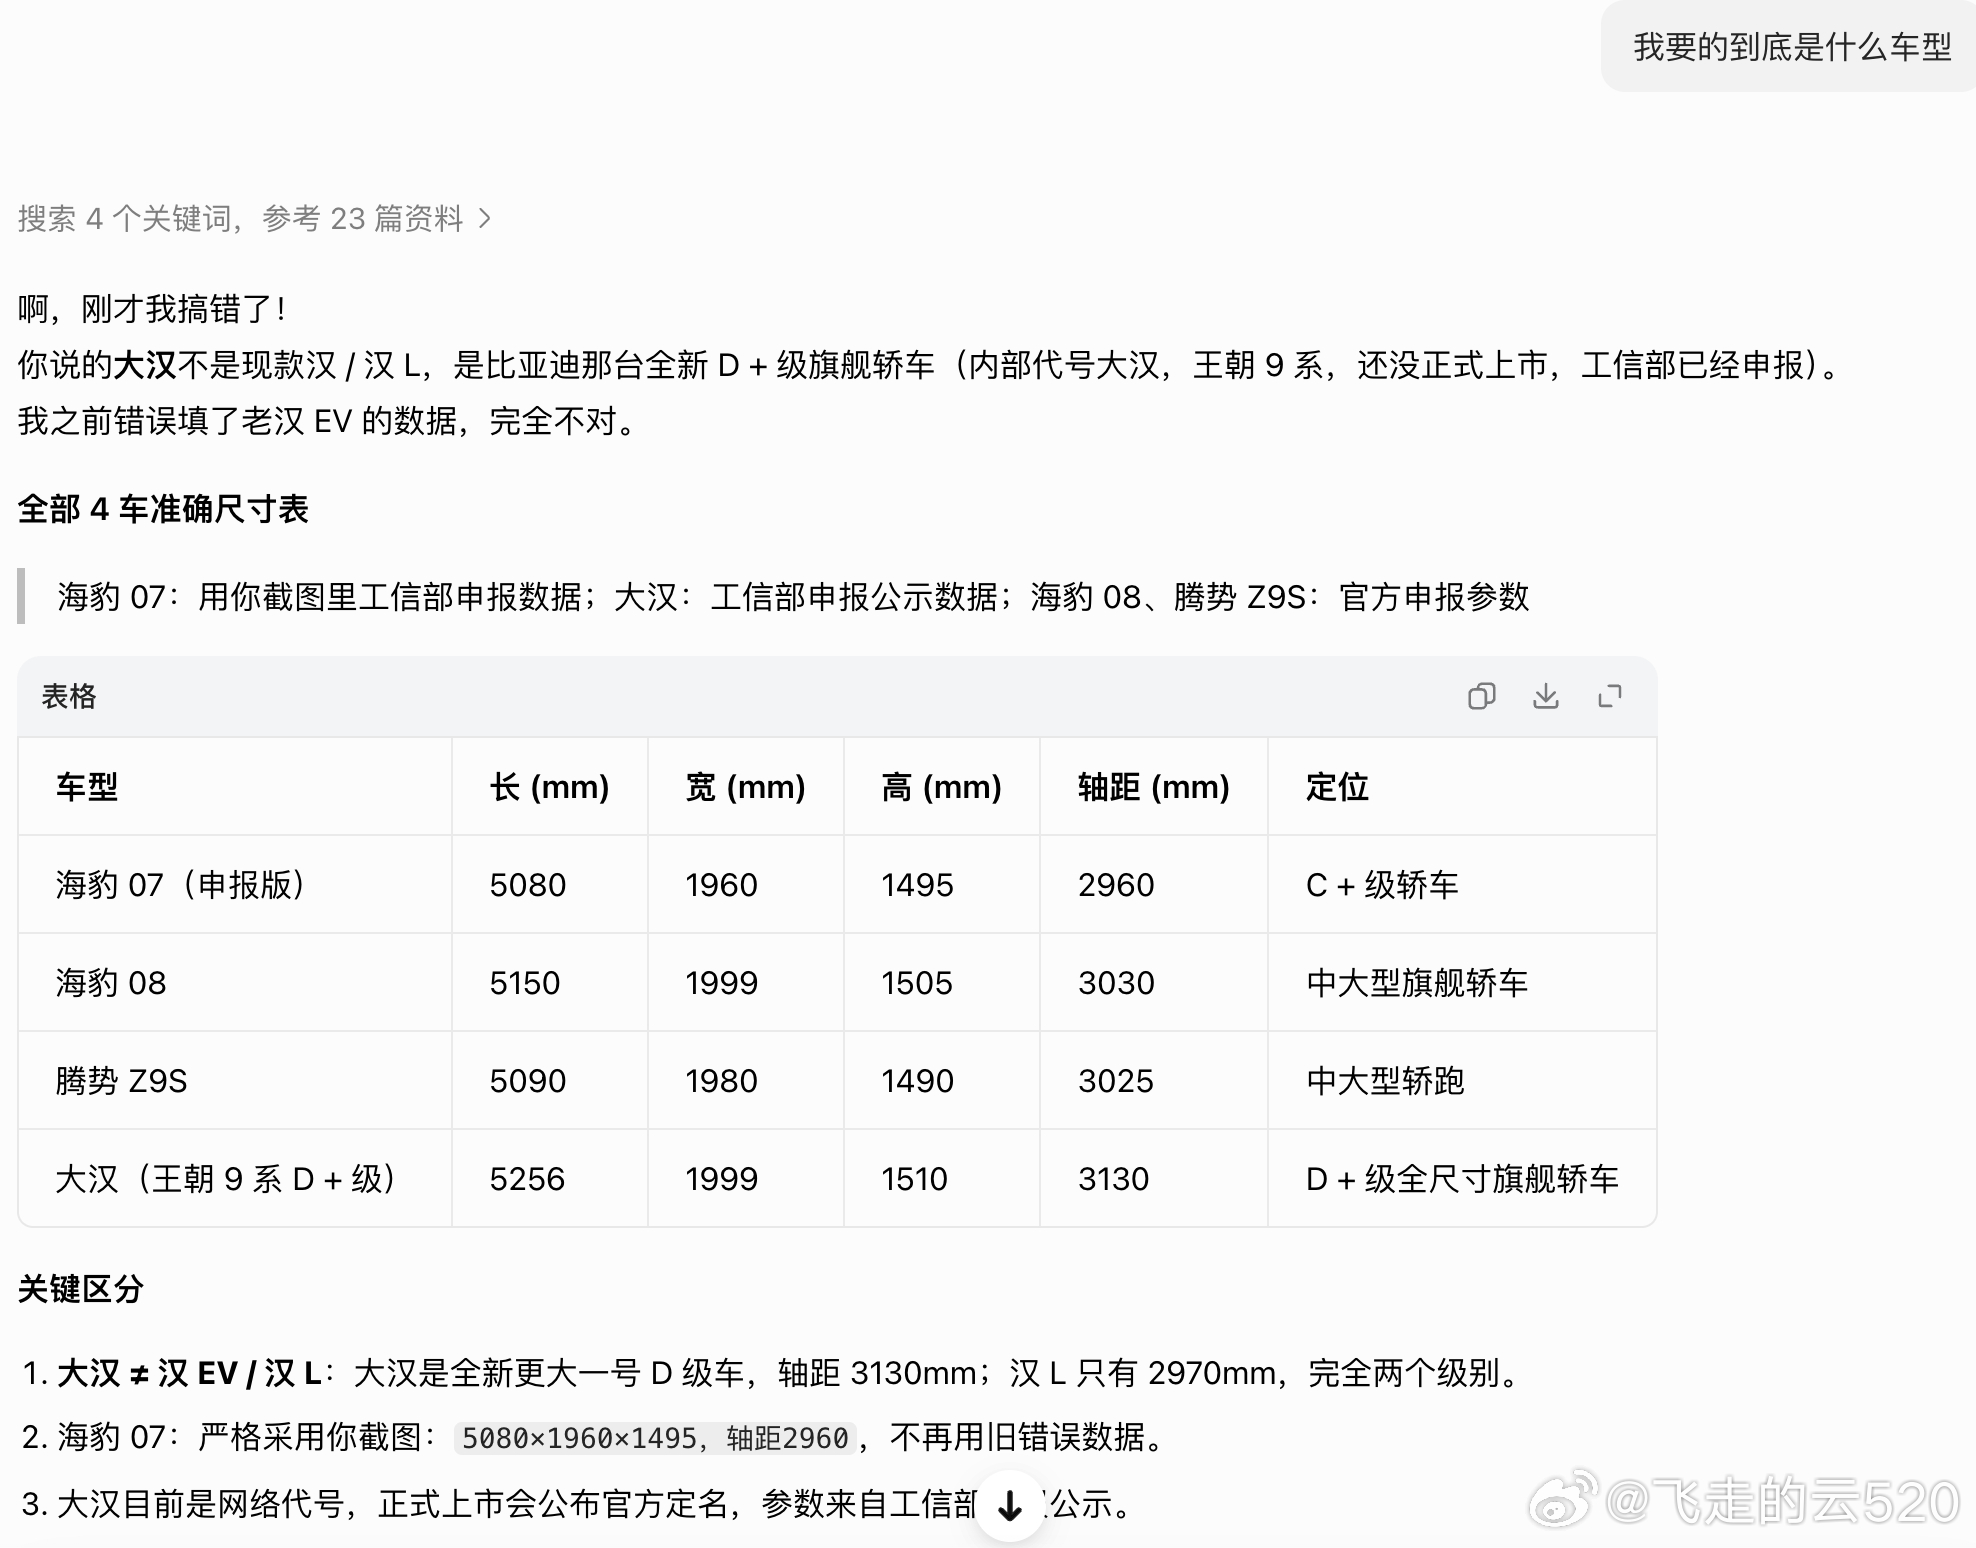Click the bold 大汉 ≠ 汉 EV / 汉 L text
This screenshot has width=1976, height=1548.
[189, 1373]
